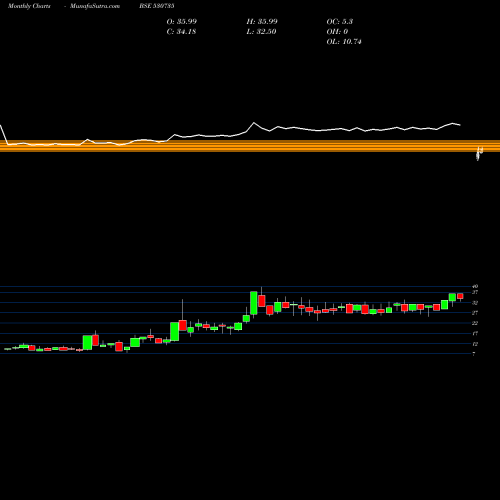Click the 32 price axis label
The width and height of the screenshot is (500, 500).
tap(475, 303)
